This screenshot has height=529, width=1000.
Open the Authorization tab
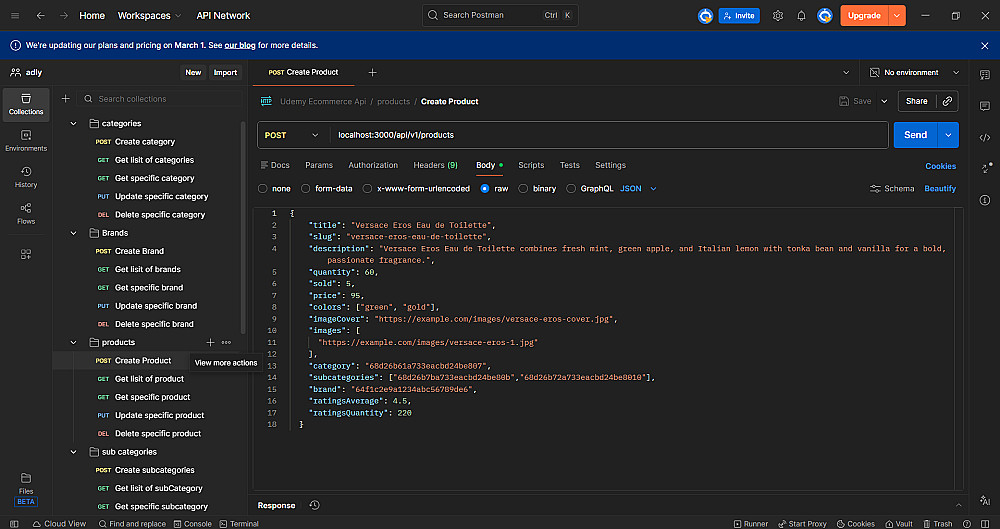pyautogui.click(x=373, y=165)
